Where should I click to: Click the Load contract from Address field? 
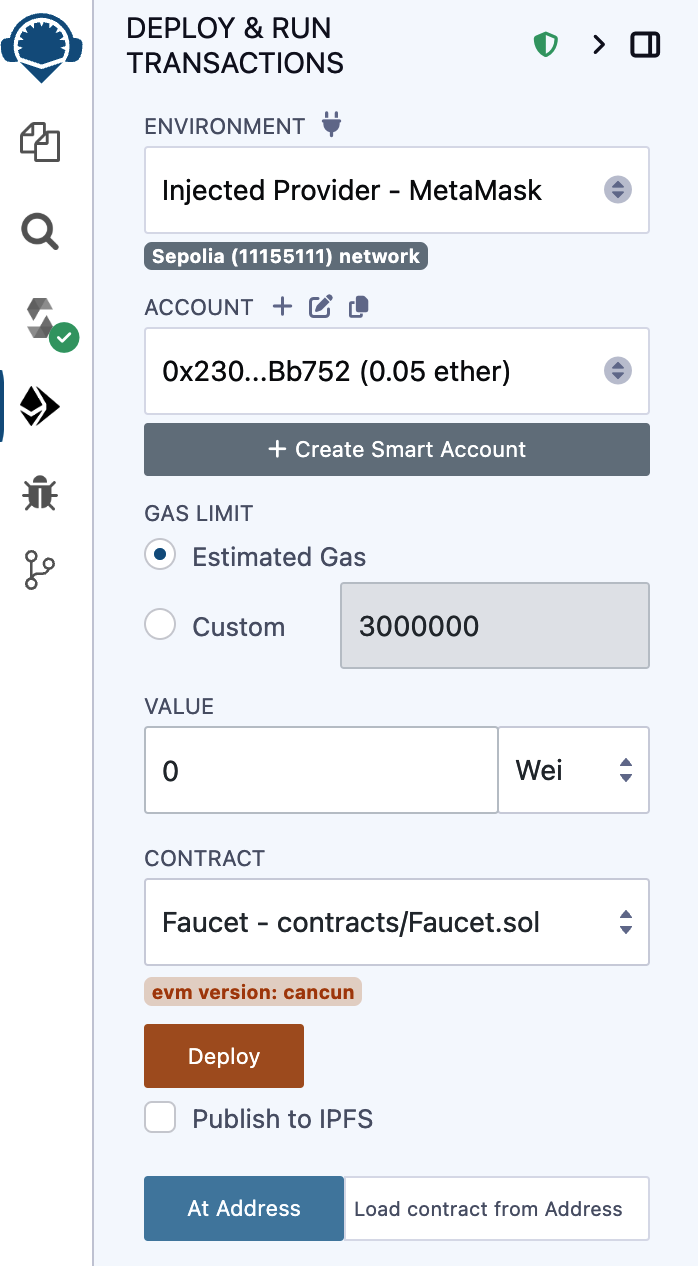(x=497, y=1209)
